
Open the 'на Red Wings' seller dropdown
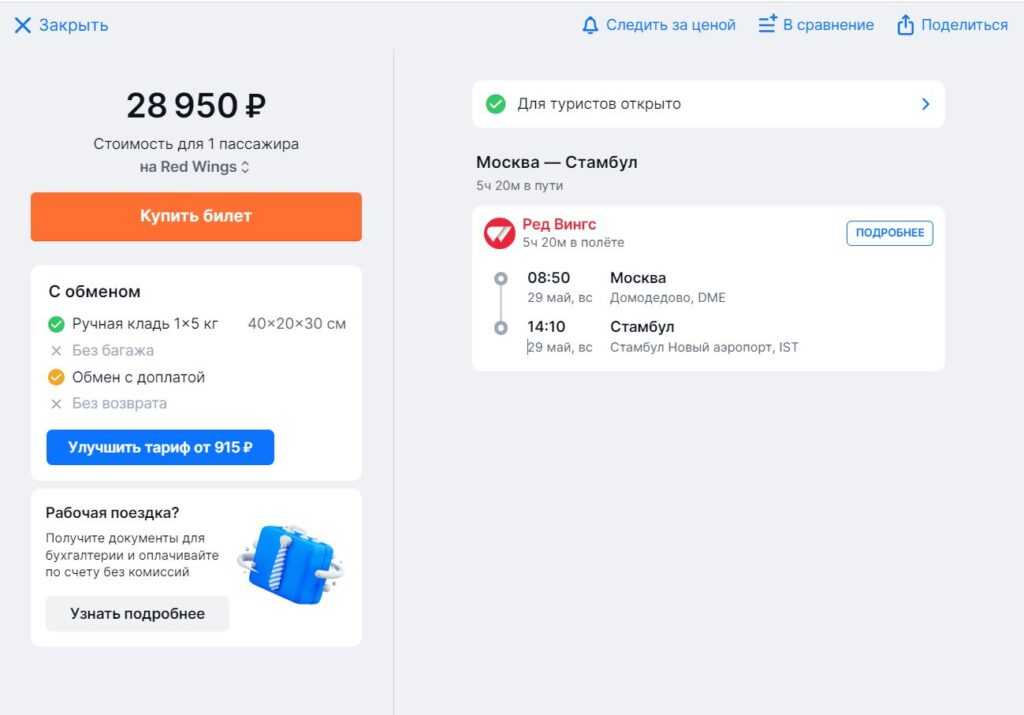click(x=195, y=167)
